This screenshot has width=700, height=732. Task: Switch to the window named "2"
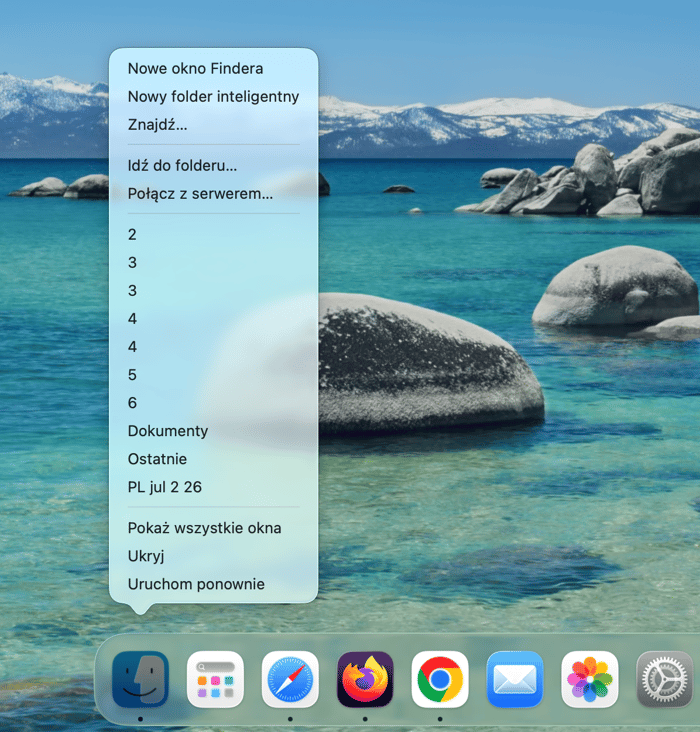coord(213,234)
